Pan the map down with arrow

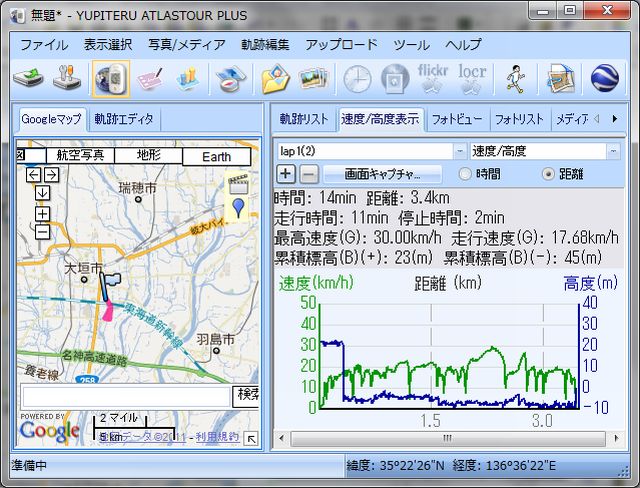click(42, 193)
